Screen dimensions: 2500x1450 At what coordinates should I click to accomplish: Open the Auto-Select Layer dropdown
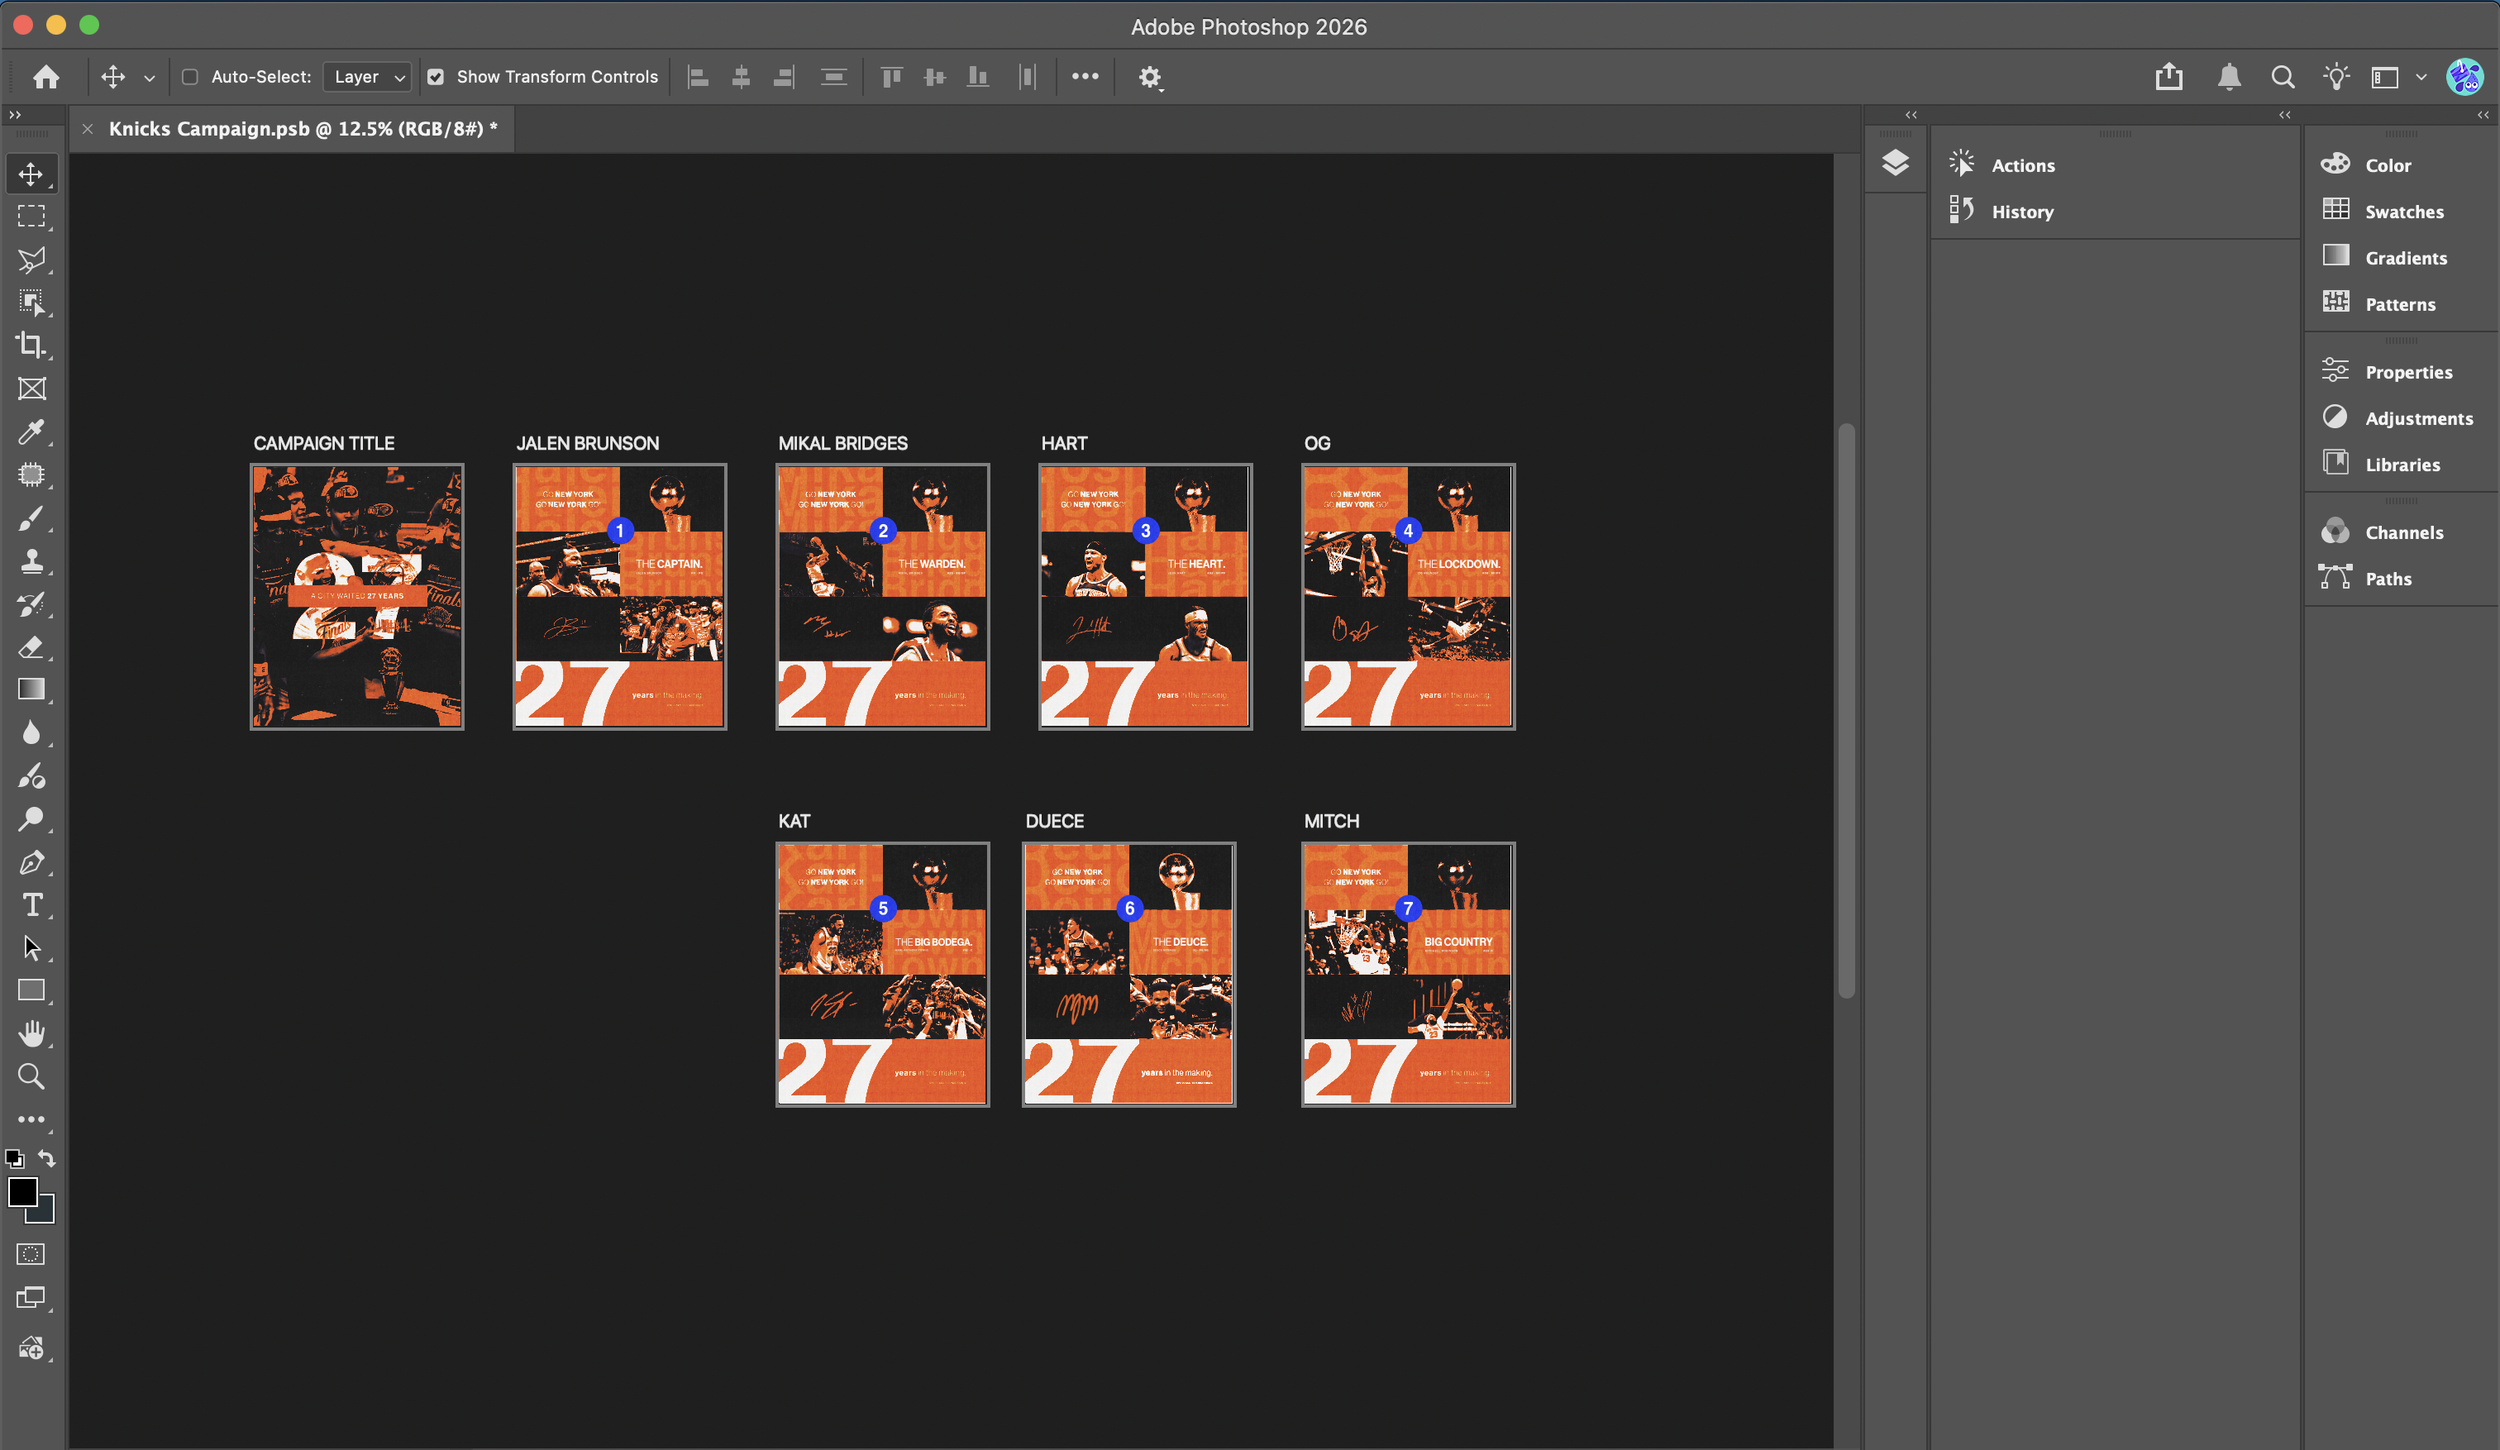point(368,77)
